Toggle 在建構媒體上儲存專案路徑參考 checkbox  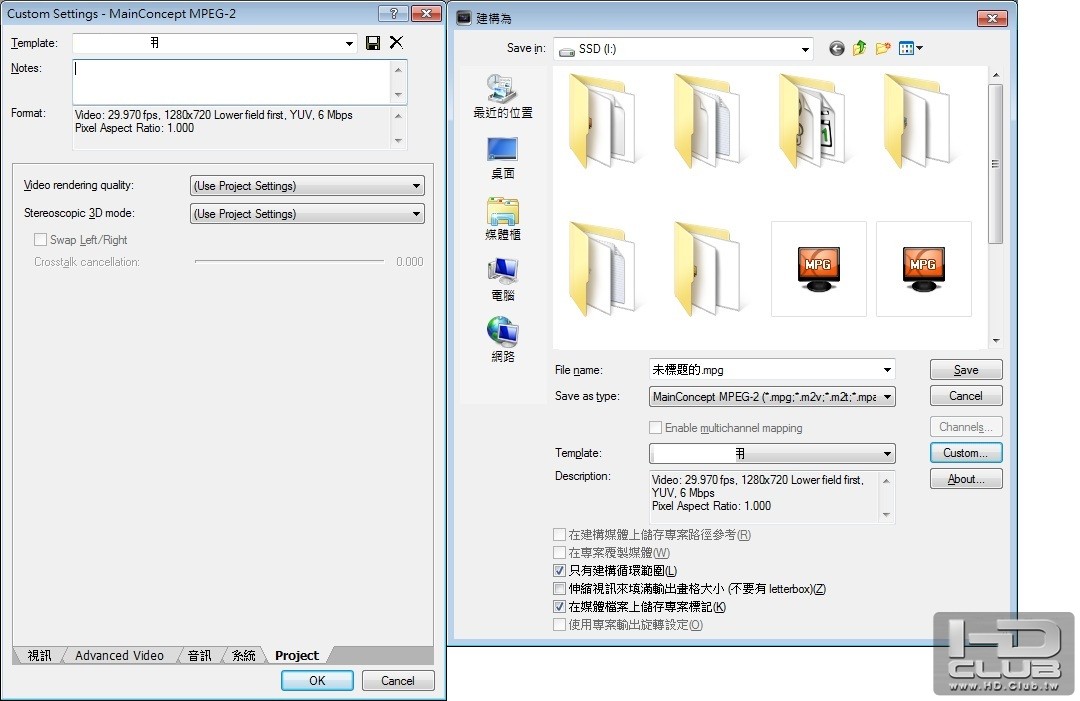pos(559,534)
